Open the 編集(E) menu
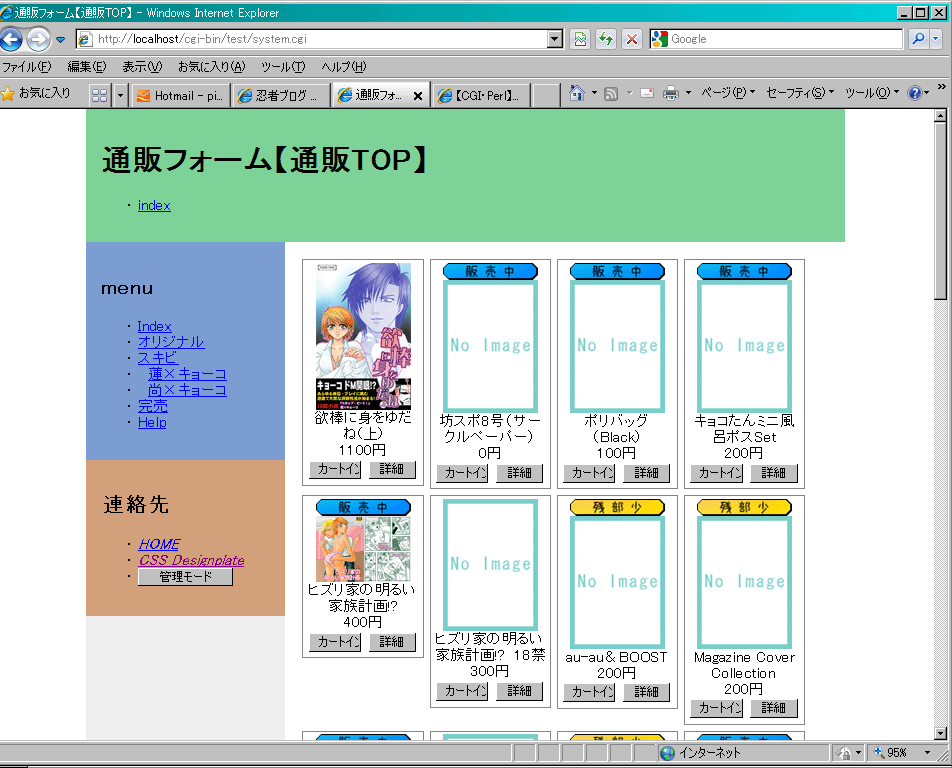Viewport: 952px width, 768px height. pyautogui.click(x=86, y=67)
